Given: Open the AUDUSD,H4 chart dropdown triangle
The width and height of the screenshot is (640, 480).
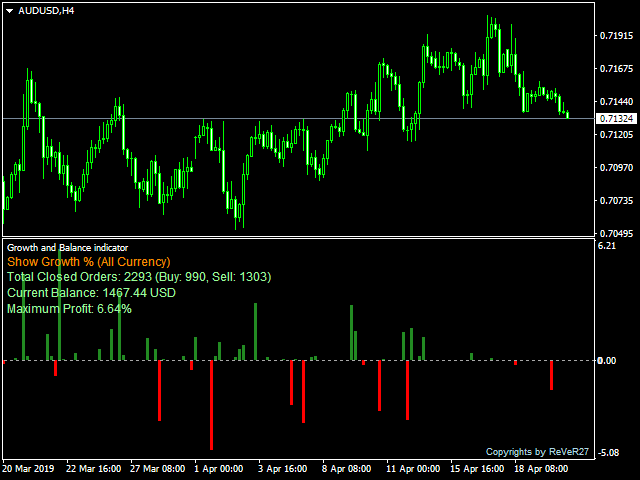Looking at the screenshot, I should coord(10,11).
